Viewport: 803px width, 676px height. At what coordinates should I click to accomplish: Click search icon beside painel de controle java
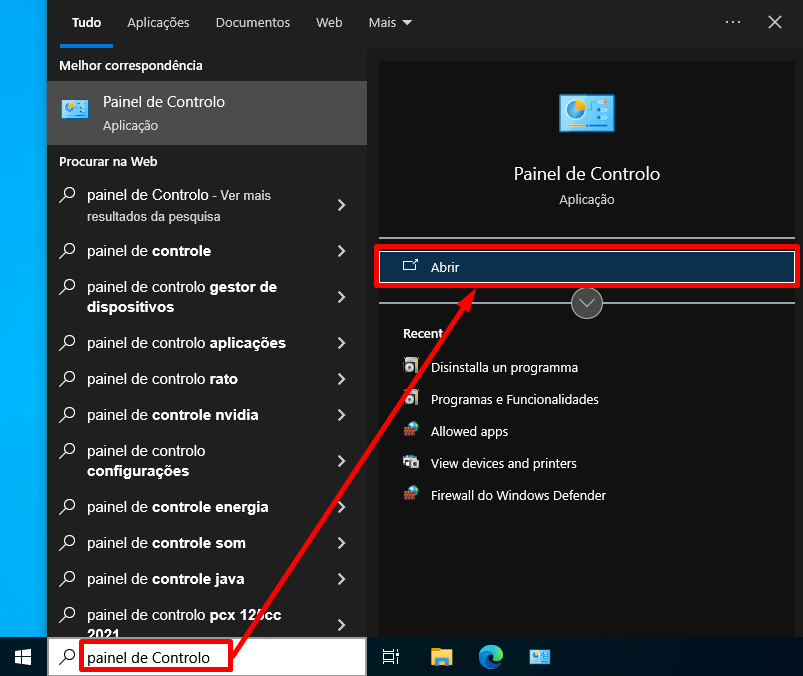tap(67, 578)
